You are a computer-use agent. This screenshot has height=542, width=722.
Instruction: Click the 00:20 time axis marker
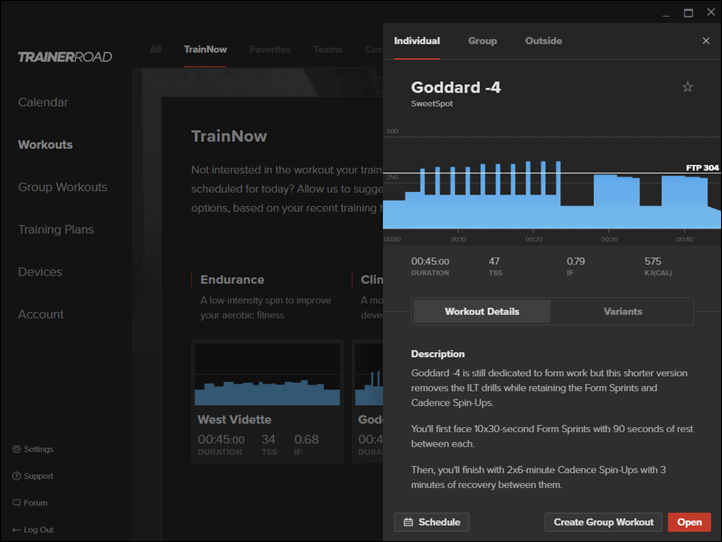534,239
